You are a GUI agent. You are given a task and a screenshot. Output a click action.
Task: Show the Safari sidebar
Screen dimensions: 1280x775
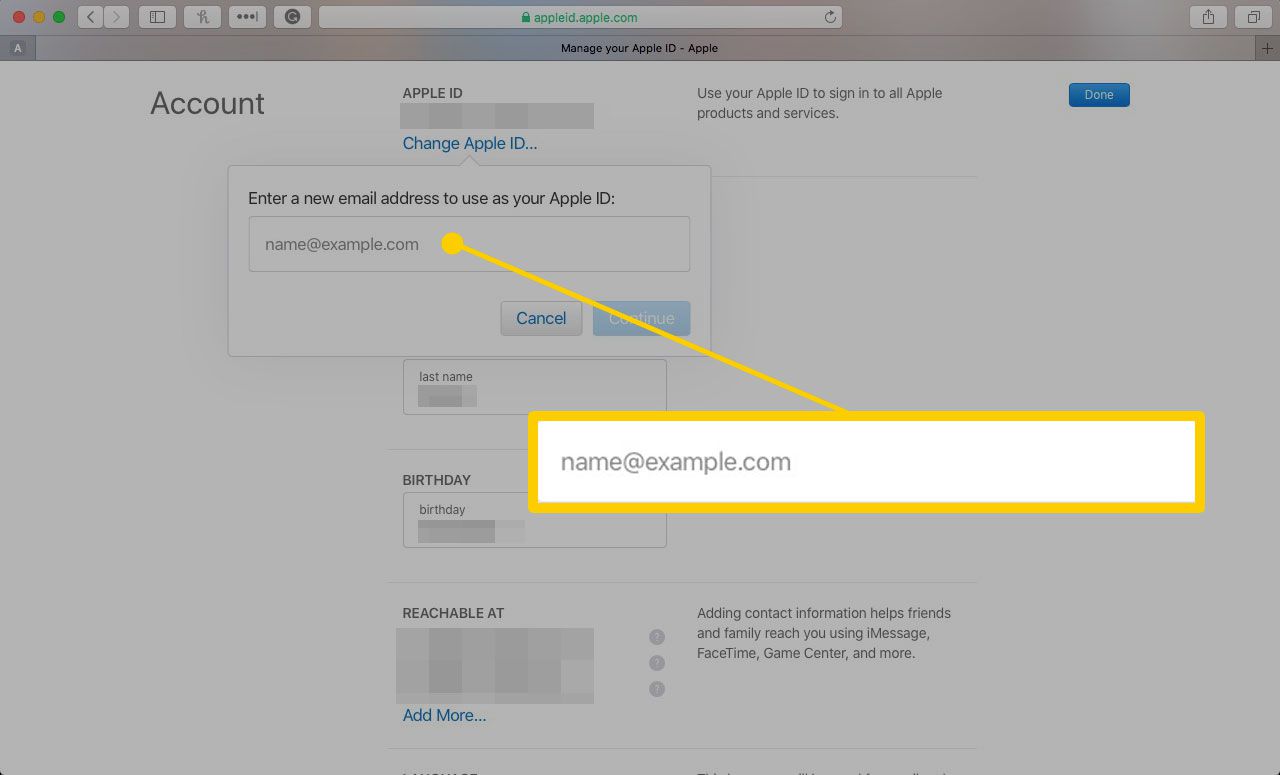pyautogui.click(x=157, y=17)
